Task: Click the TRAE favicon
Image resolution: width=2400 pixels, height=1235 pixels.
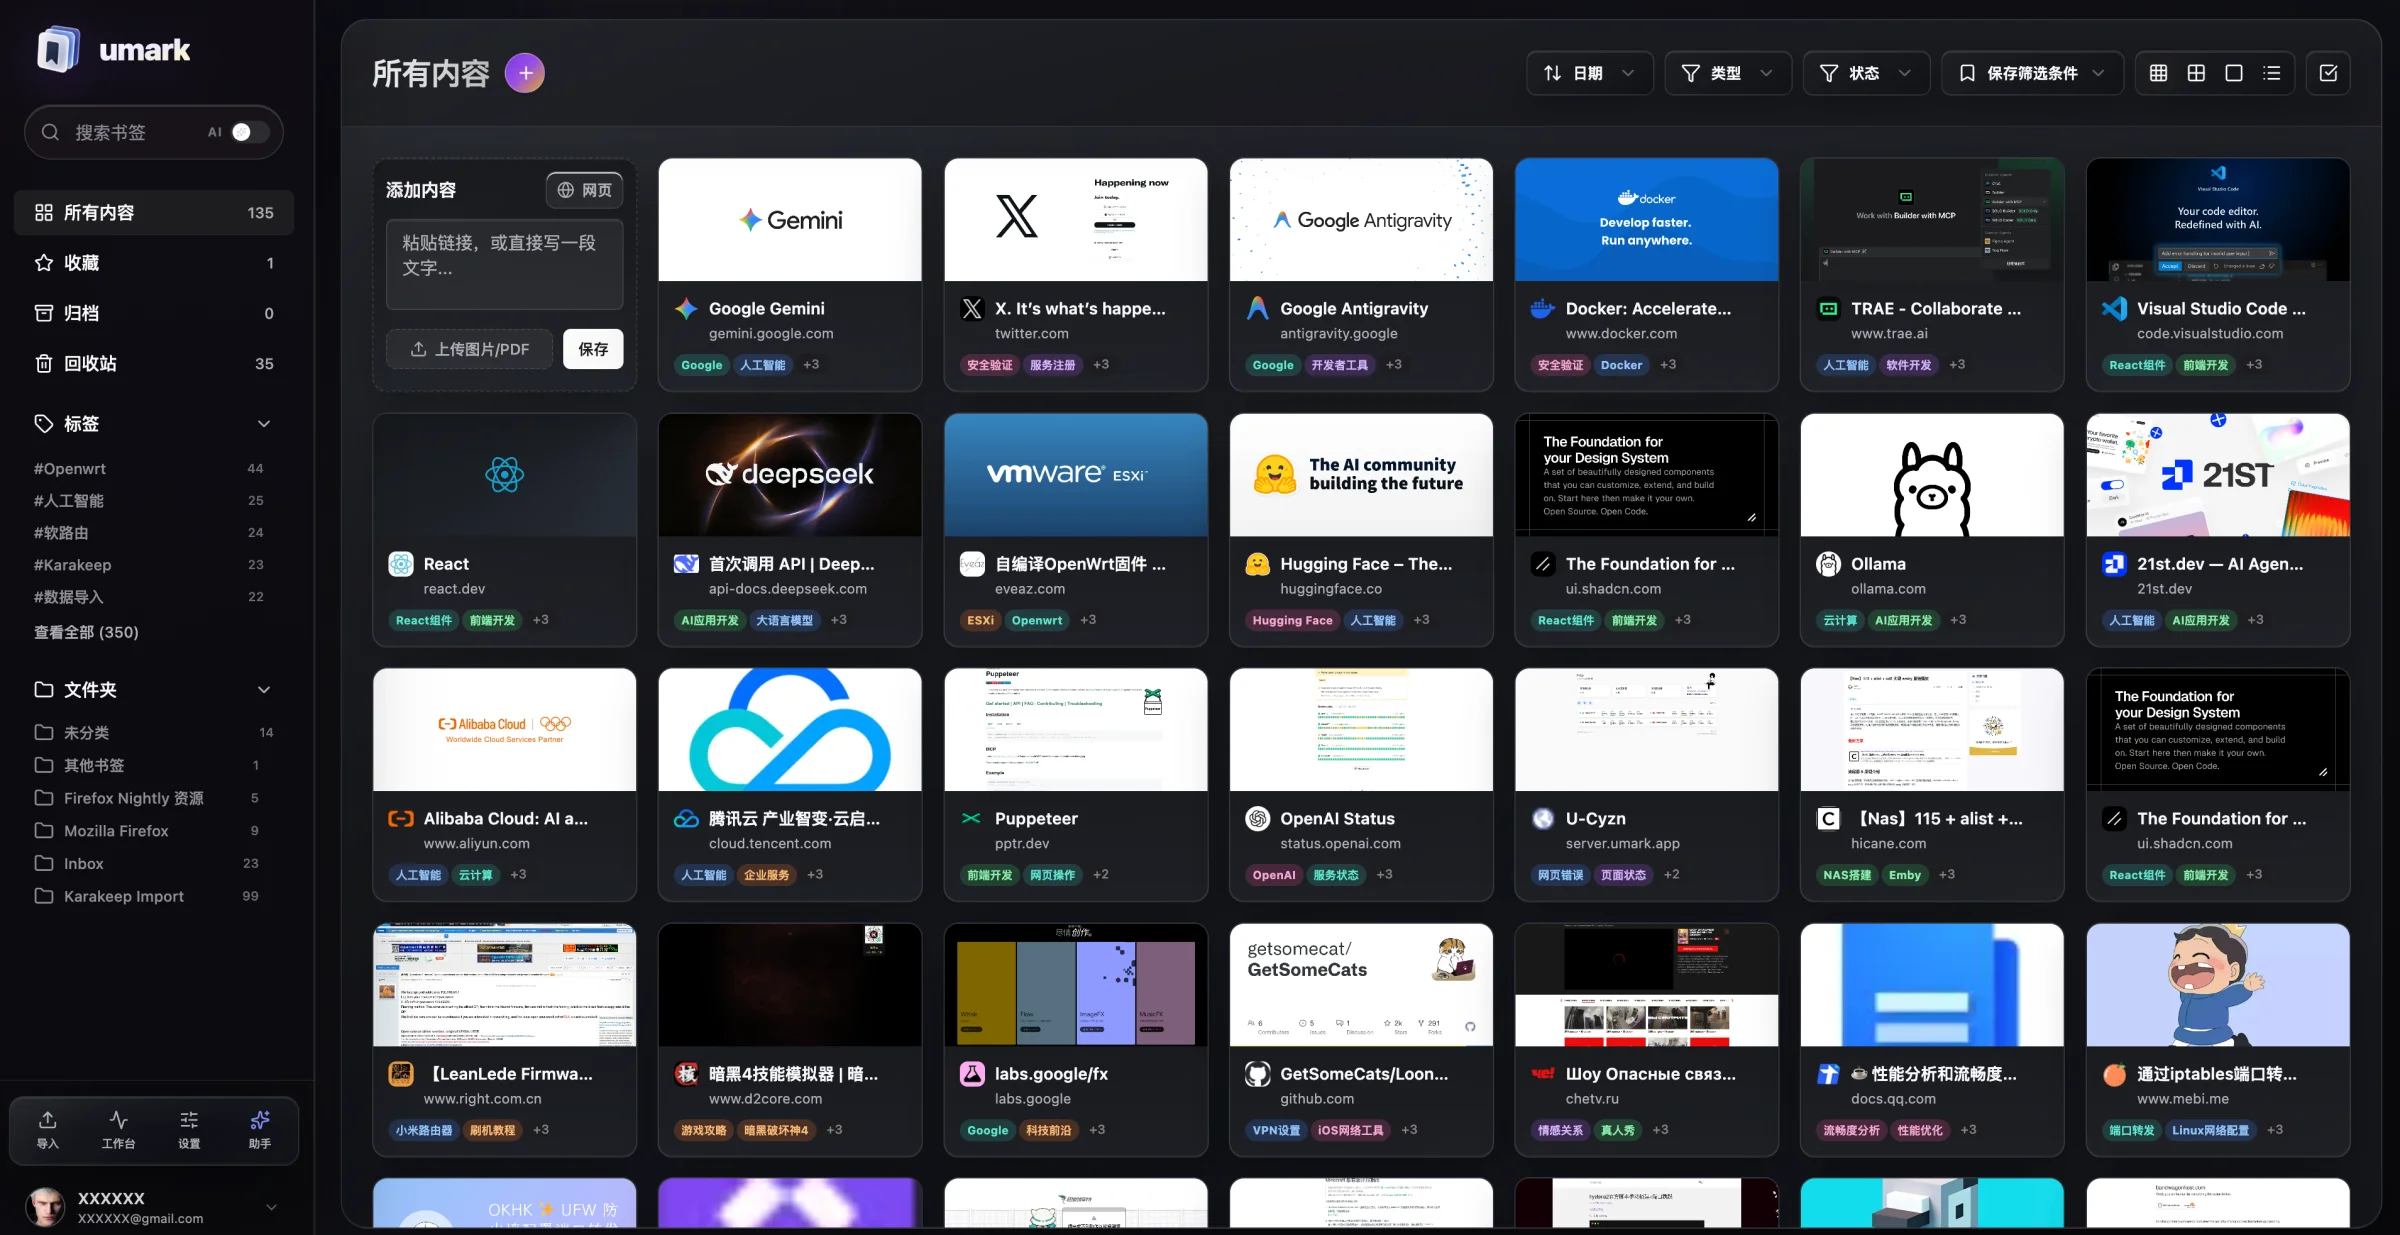Action: click(x=1829, y=309)
